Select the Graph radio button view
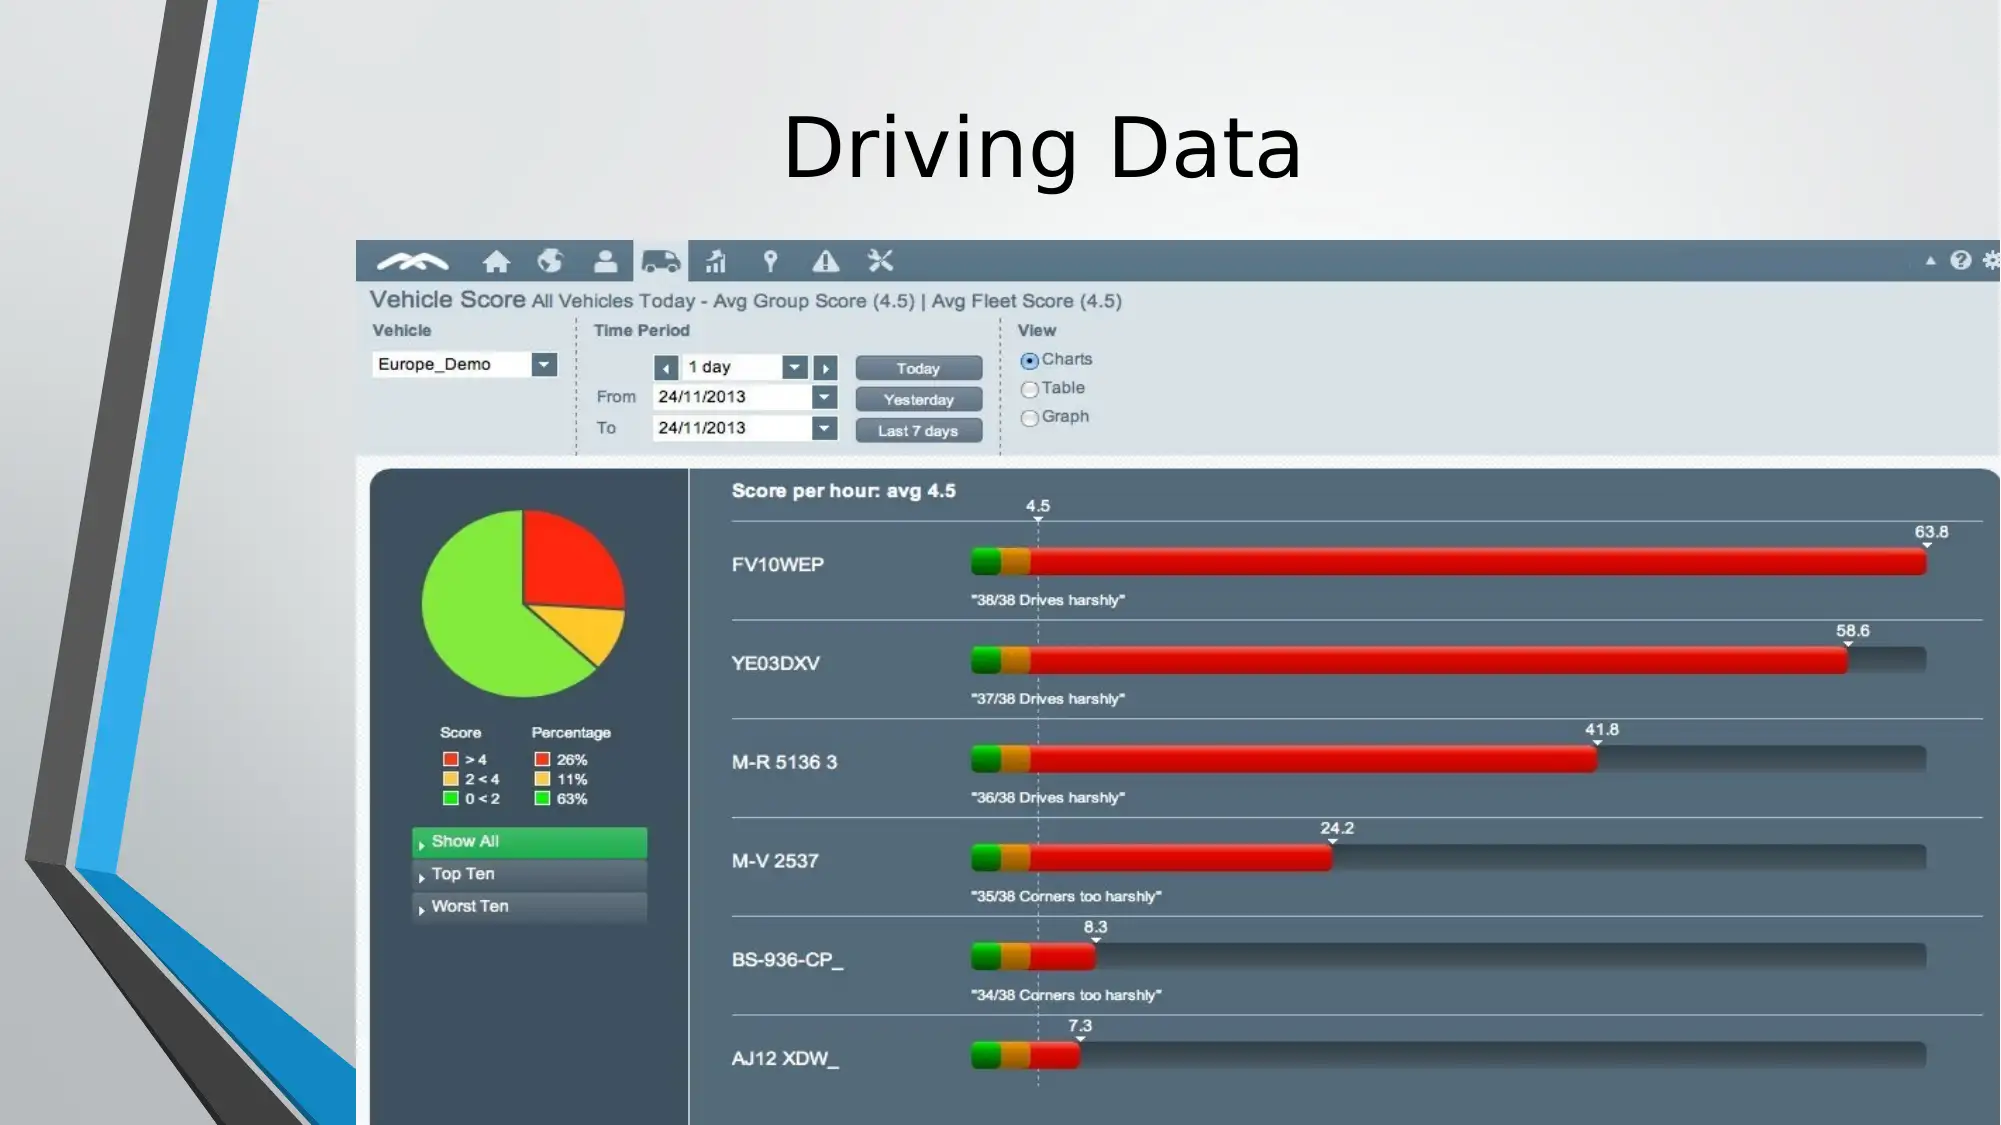Image resolution: width=2001 pixels, height=1125 pixels. (x=1029, y=416)
